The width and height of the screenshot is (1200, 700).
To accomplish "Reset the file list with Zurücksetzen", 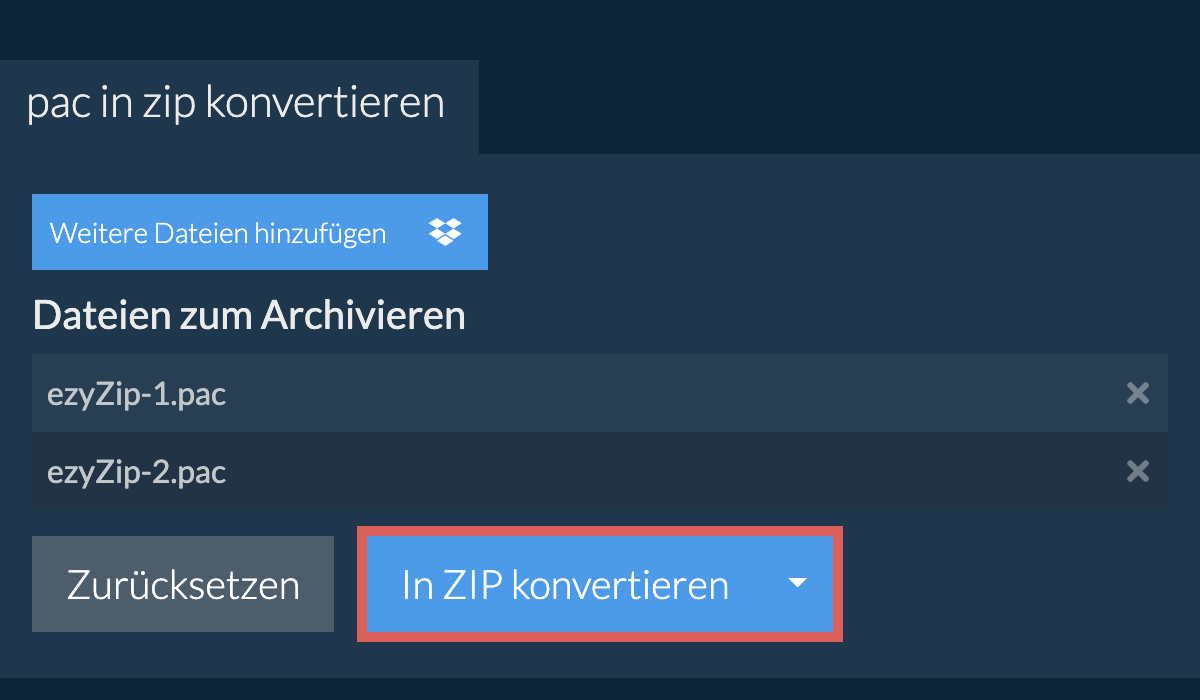I will pyautogui.click(x=183, y=584).
